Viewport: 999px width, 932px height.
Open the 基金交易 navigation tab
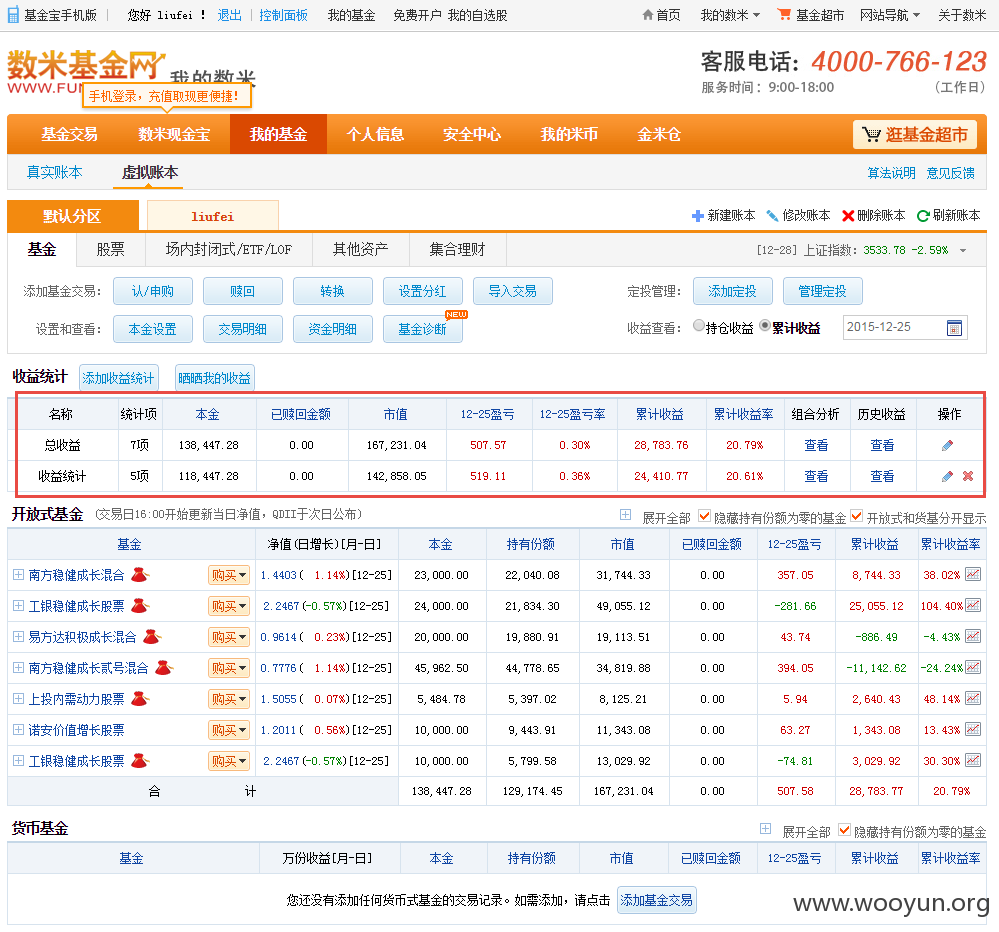(69, 134)
